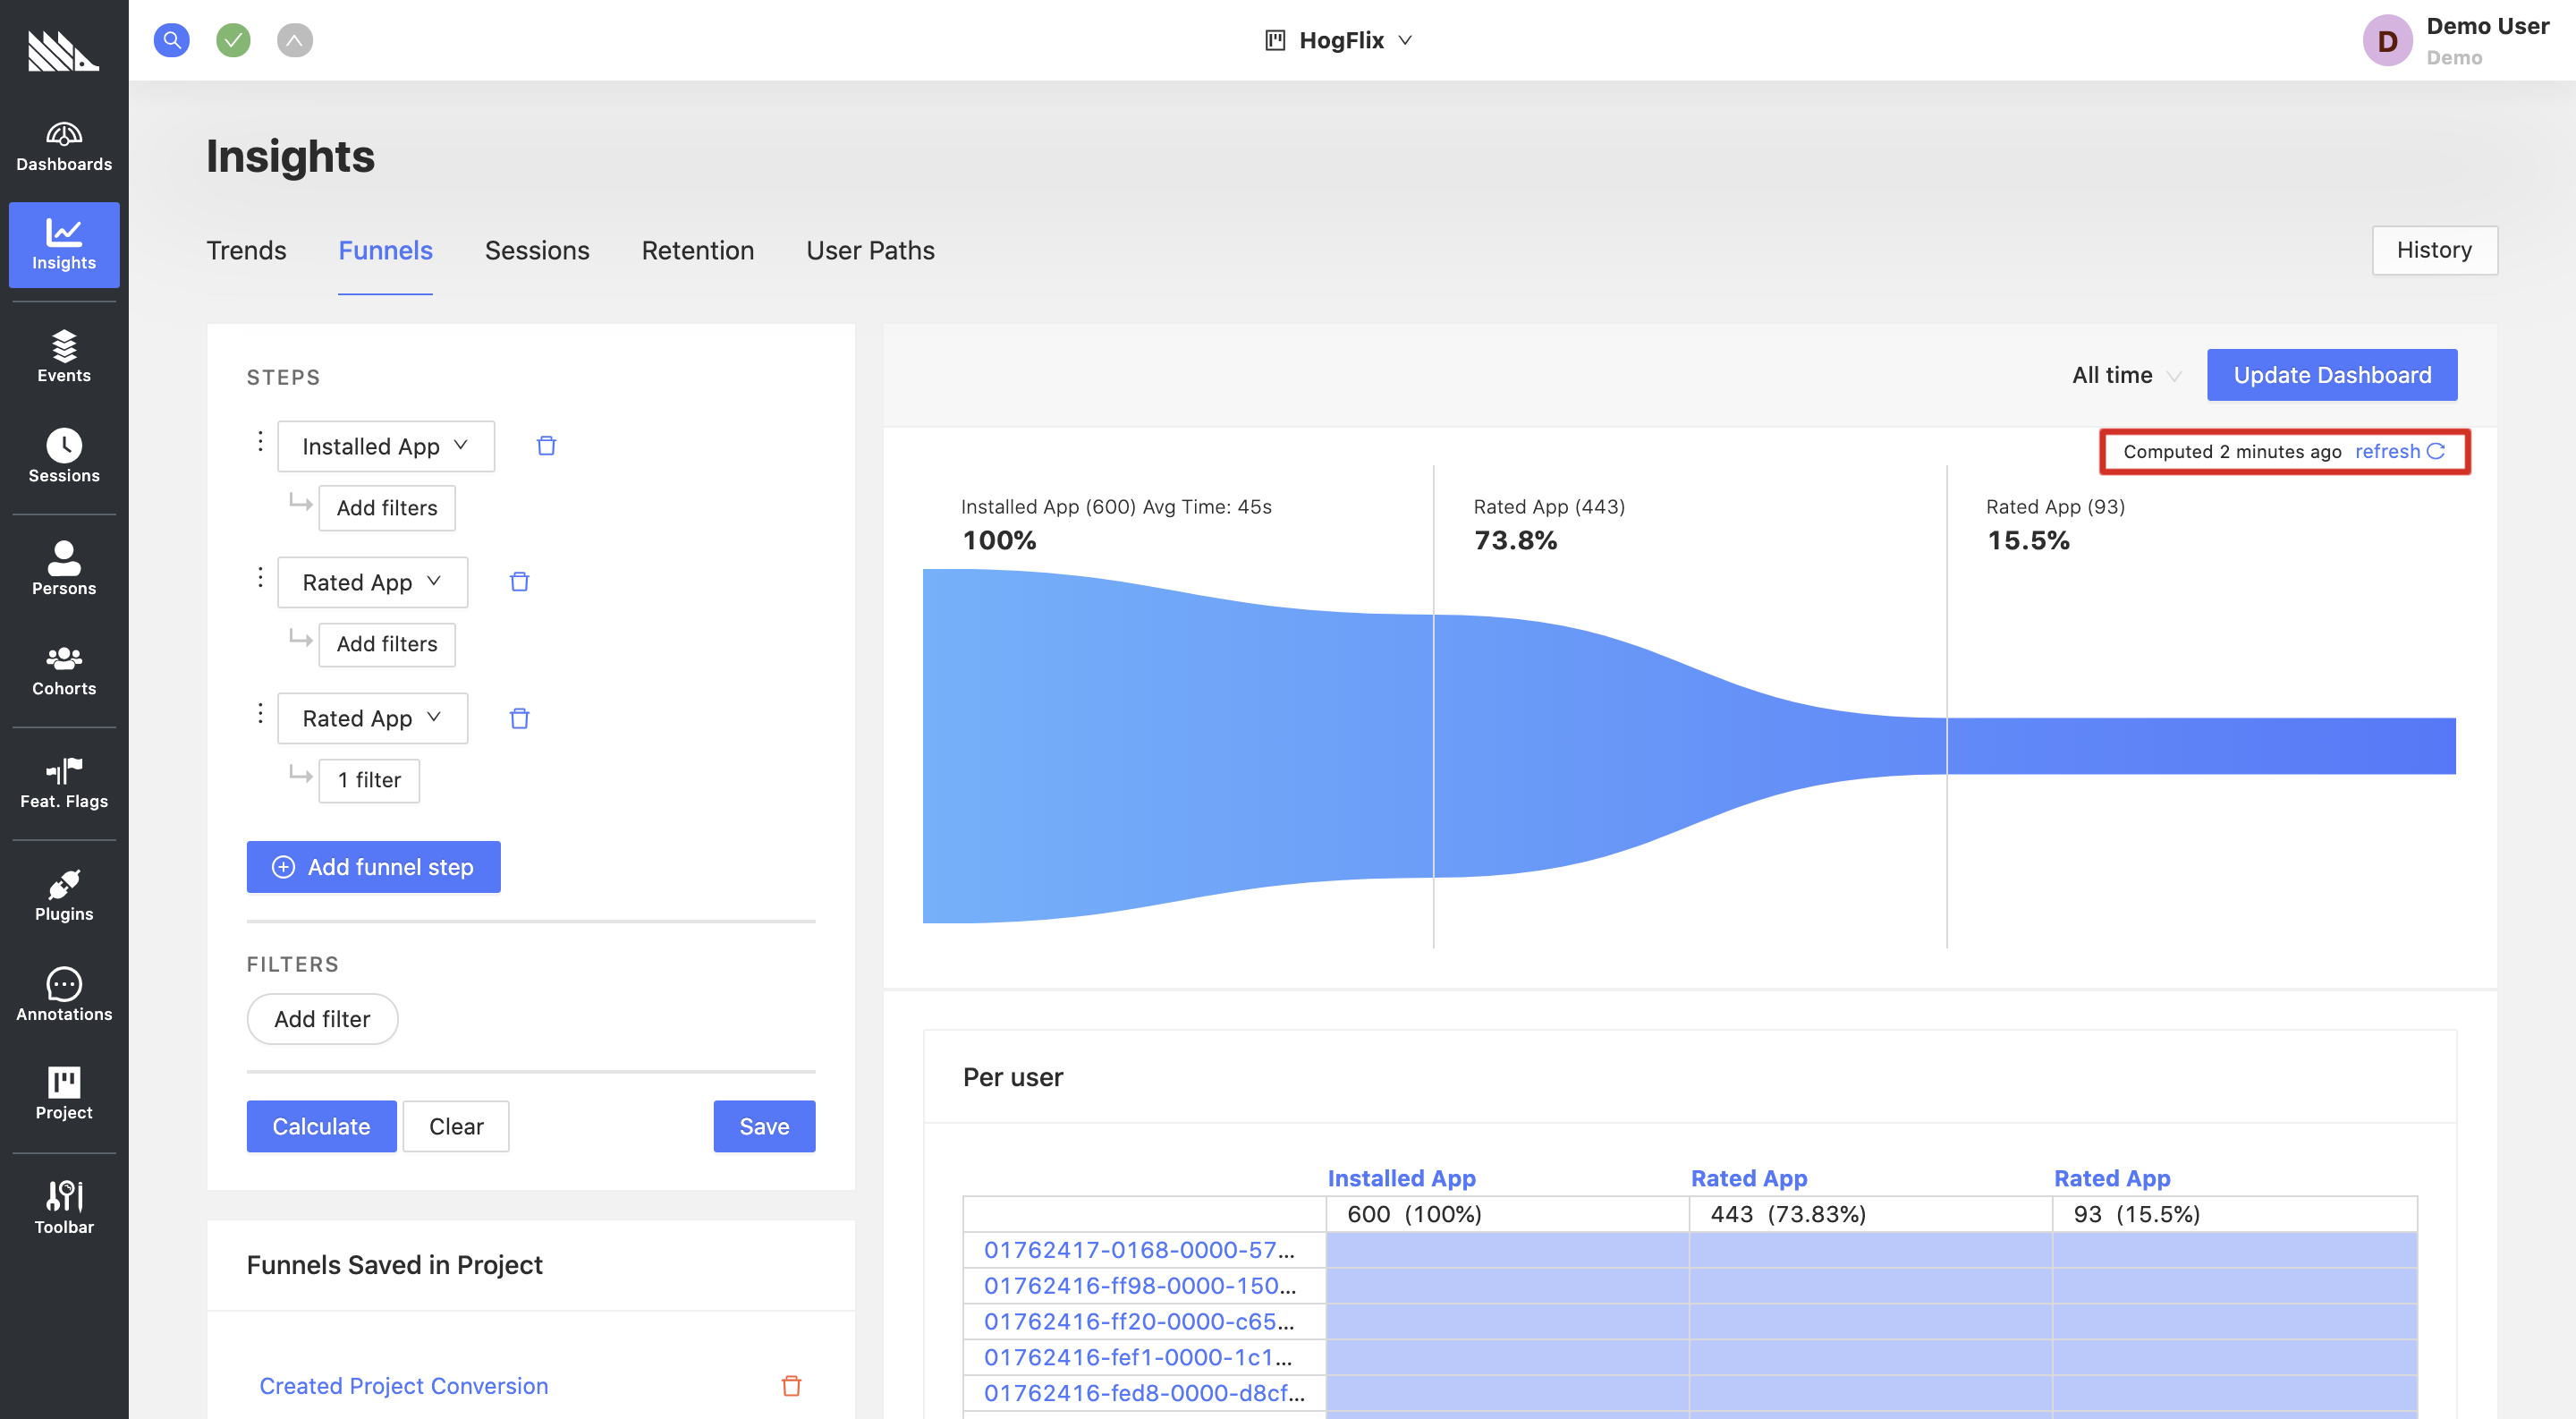This screenshot has width=2576, height=1419.
Task: Click the Demo User avatar
Action: click(2387, 41)
